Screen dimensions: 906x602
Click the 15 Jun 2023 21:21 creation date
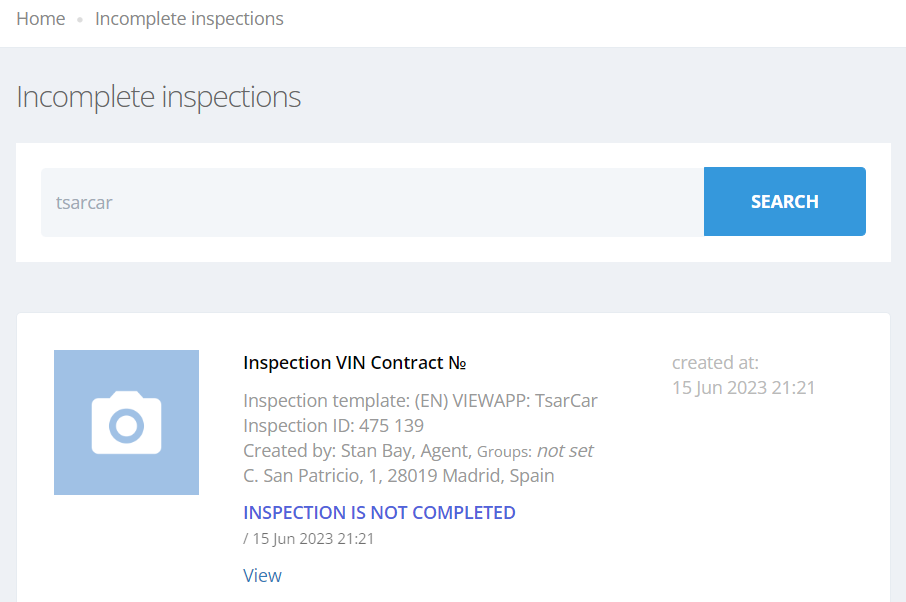coord(743,388)
